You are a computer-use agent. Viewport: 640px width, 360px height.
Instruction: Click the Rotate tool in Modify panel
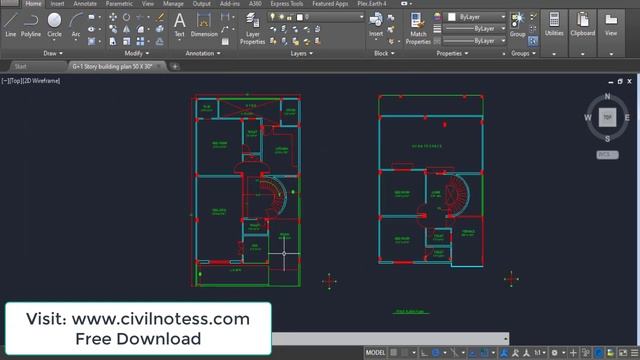tap(127, 17)
